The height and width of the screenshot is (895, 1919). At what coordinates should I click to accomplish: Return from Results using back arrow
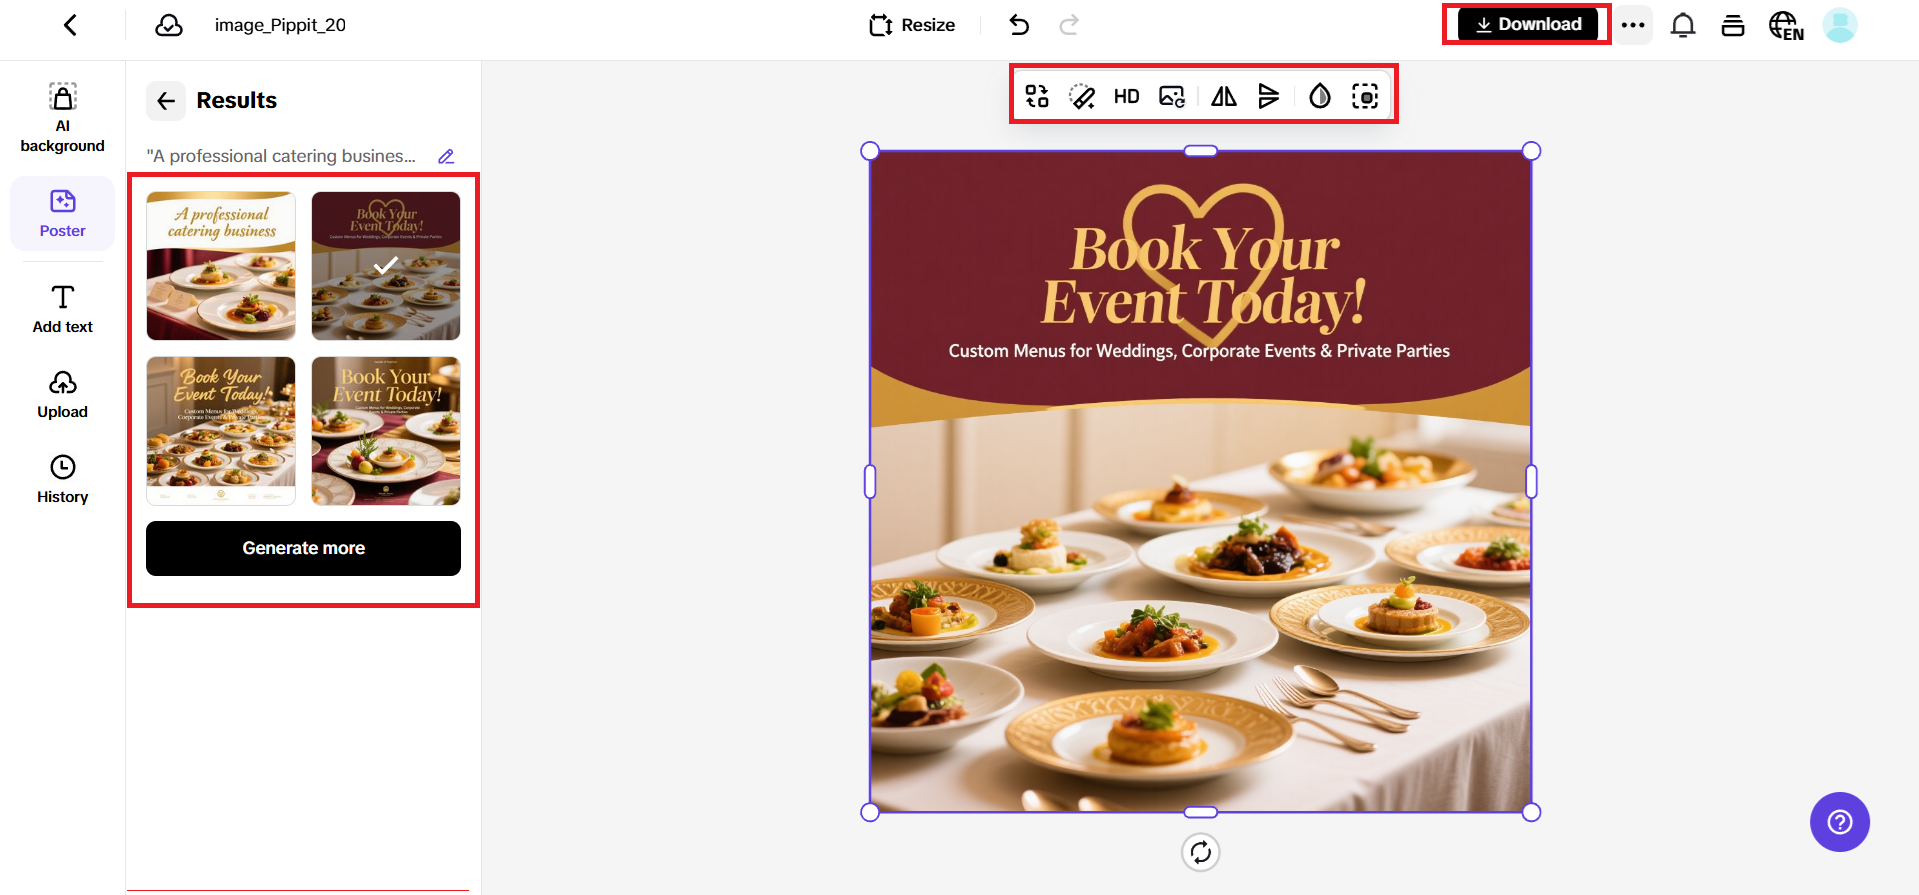click(166, 100)
